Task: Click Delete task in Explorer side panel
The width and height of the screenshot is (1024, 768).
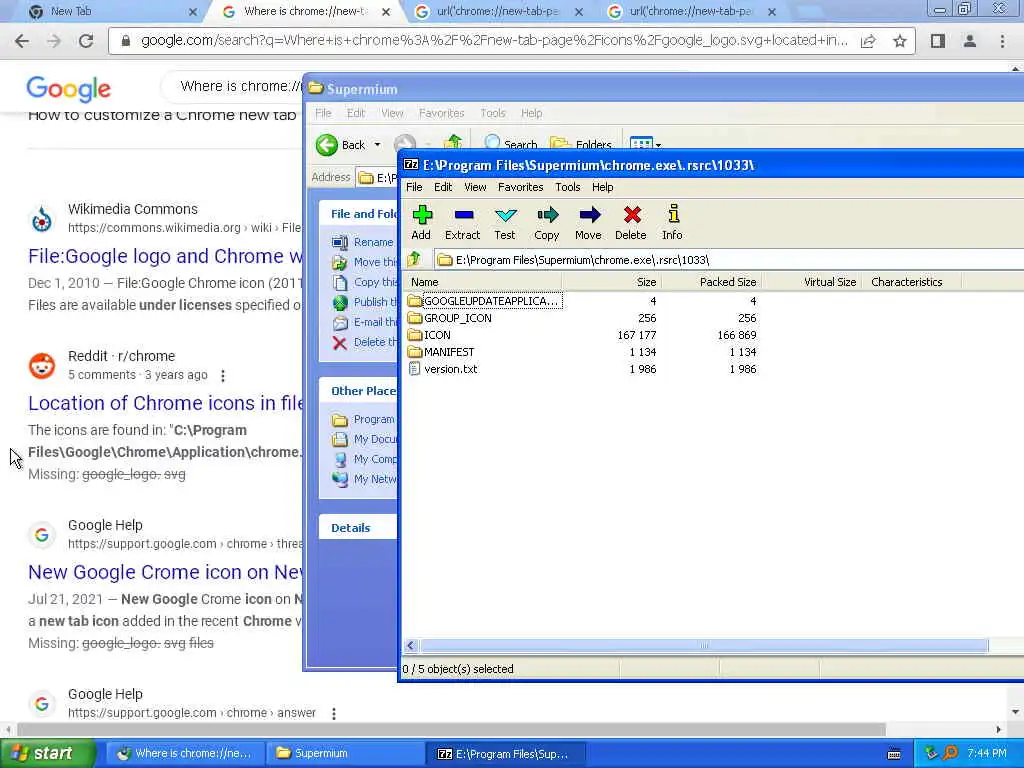Action: pyautogui.click(x=364, y=342)
